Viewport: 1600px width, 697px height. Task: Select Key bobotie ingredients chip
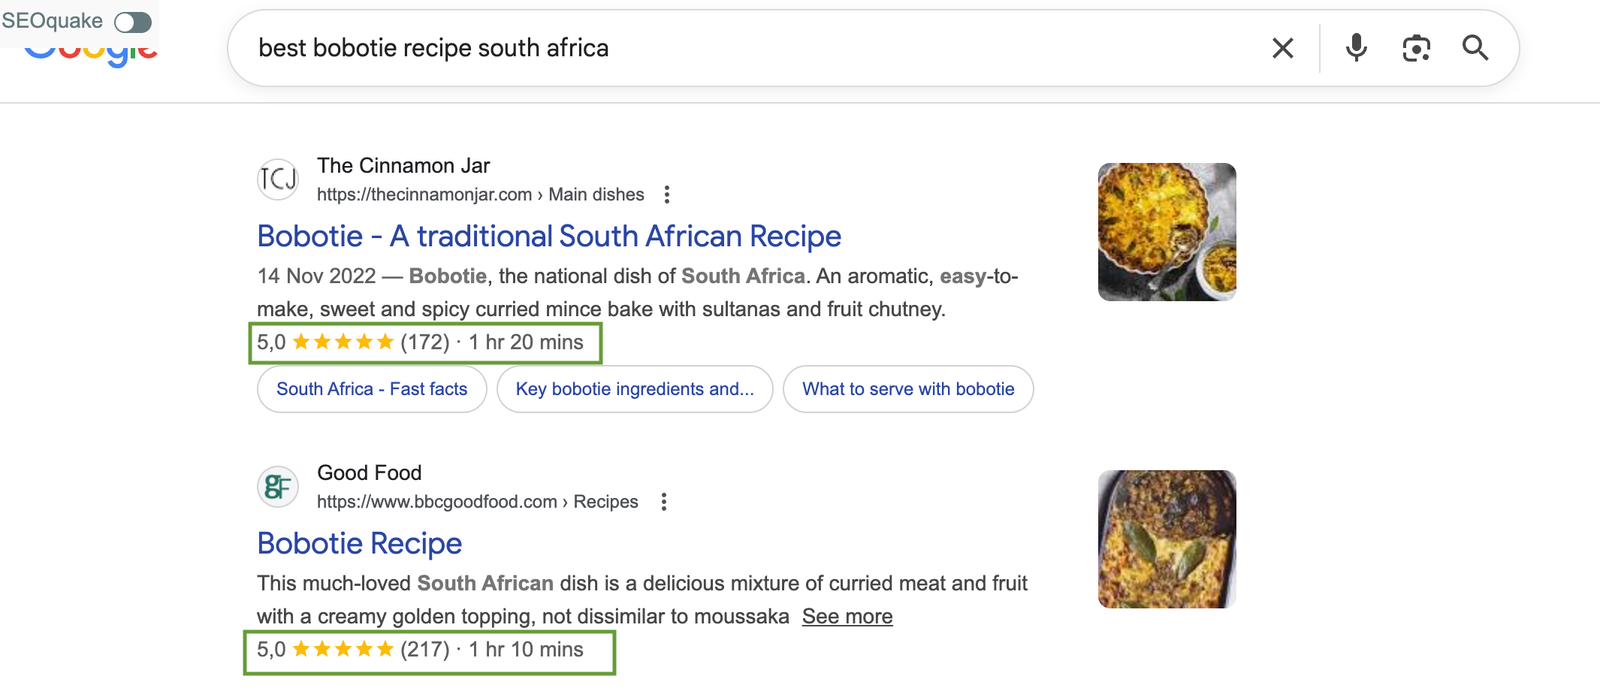pos(634,389)
